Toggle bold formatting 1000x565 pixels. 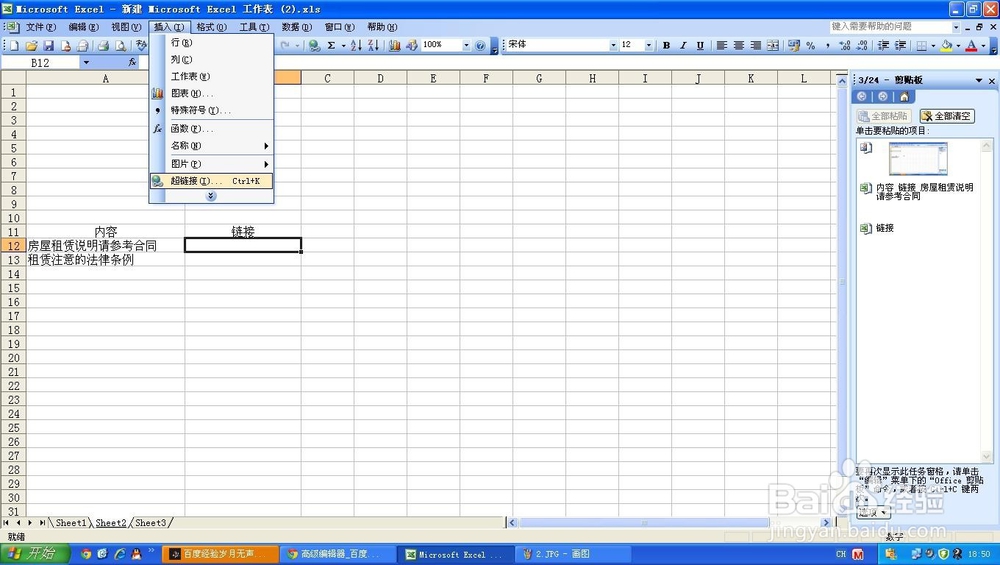point(666,45)
